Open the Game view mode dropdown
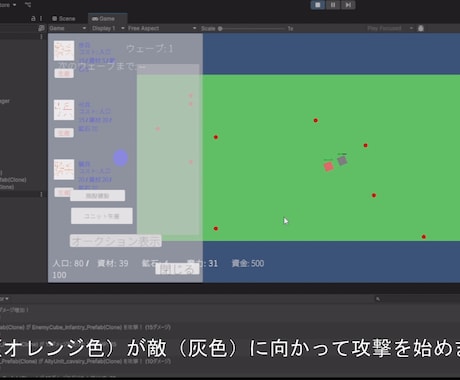Screen dimensions: 460x380 [67, 28]
